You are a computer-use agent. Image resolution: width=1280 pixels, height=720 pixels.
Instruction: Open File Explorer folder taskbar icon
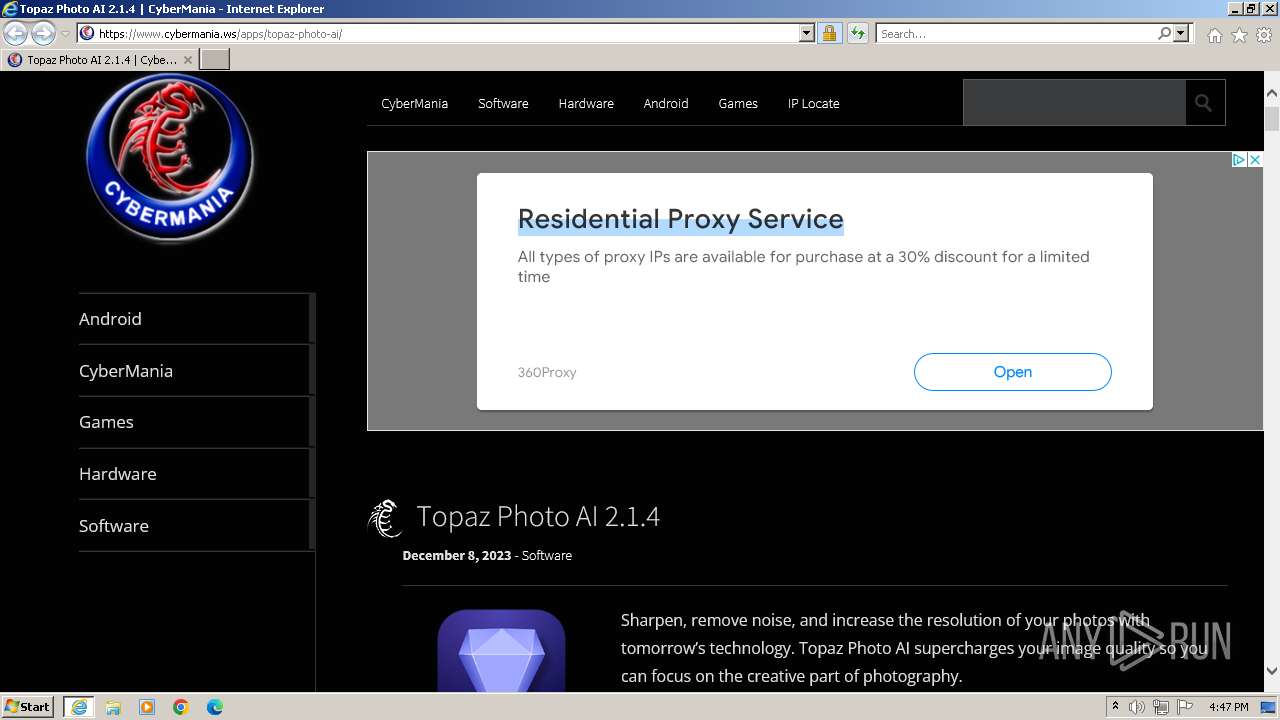(113, 707)
